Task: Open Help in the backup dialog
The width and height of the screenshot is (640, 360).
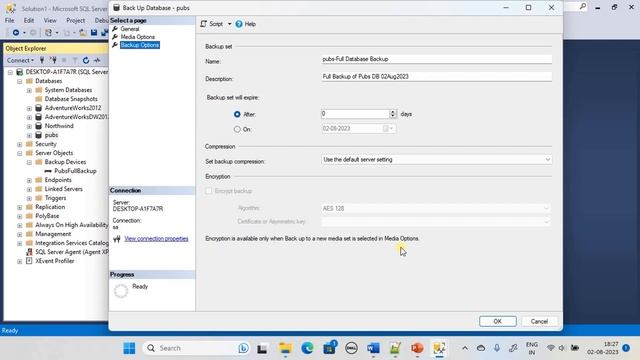Action: click(245, 24)
